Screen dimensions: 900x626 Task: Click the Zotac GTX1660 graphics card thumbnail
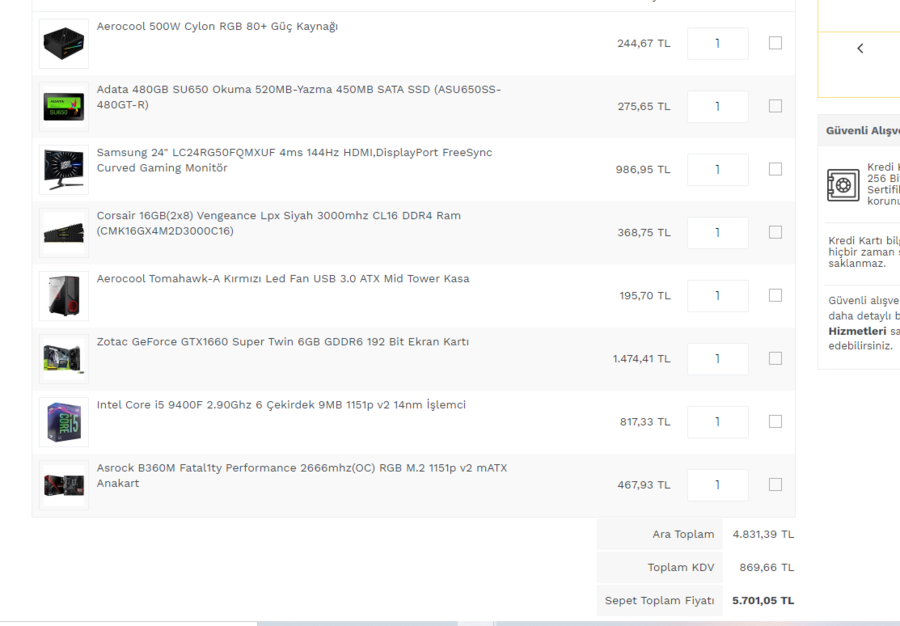click(x=64, y=359)
